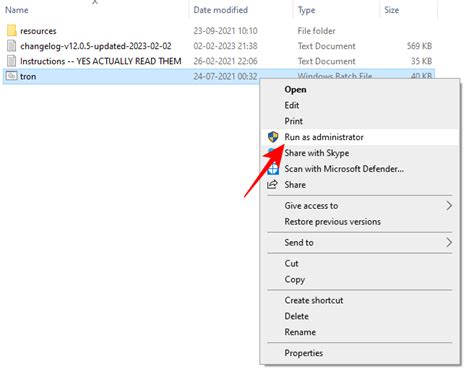Expand the Send to submenu arrow
Image resolution: width=474 pixels, height=377 pixels.
449,242
